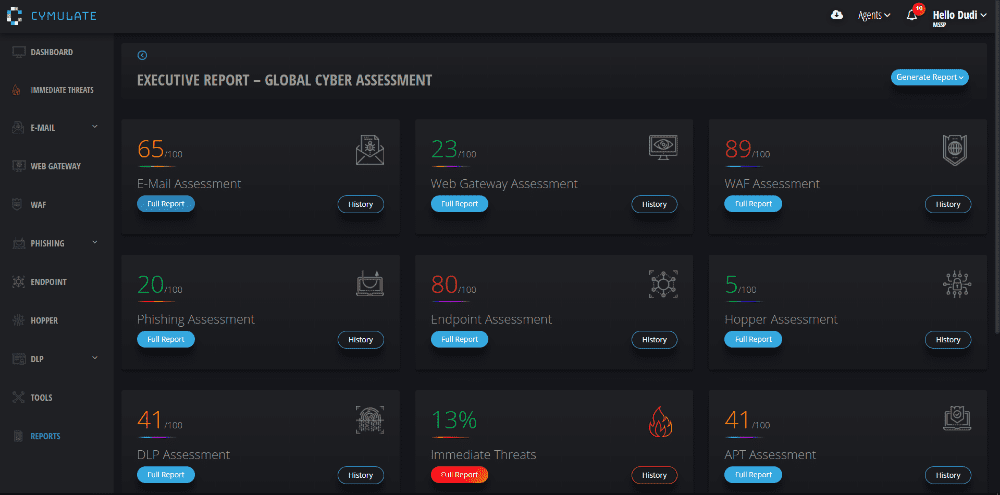Open the Agents dropdown

[x=874, y=15]
